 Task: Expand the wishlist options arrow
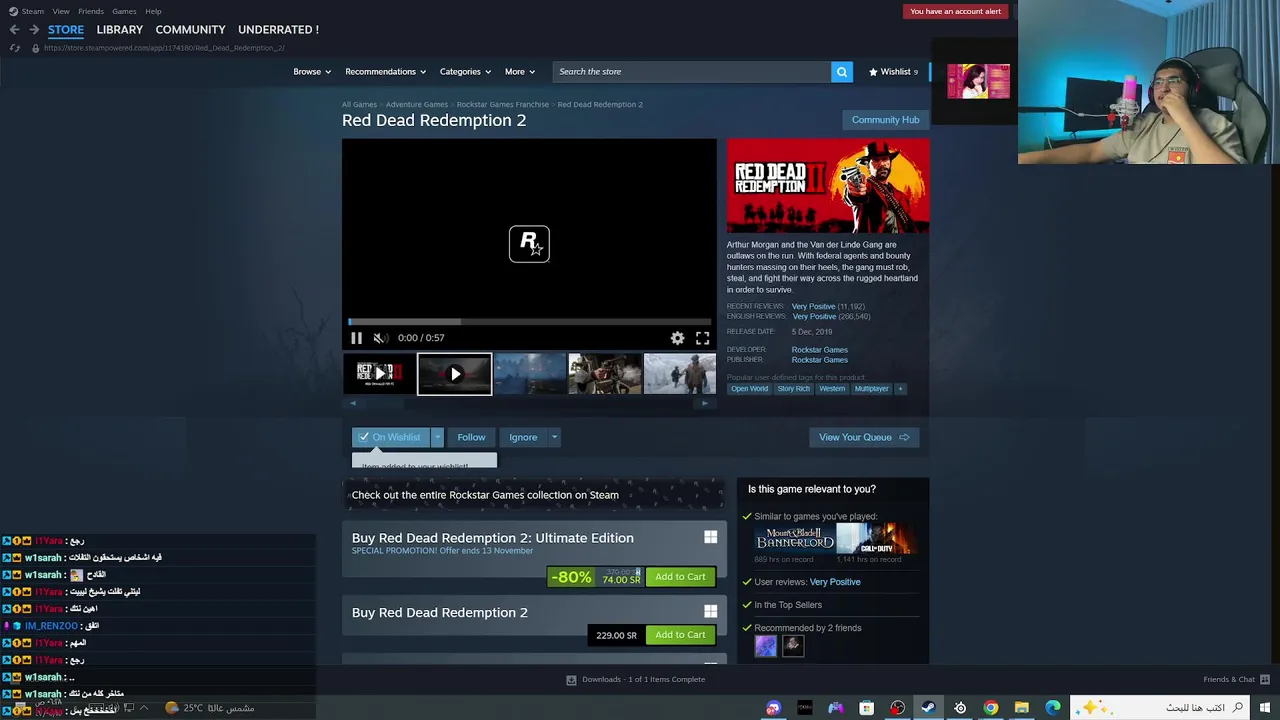click(437, 437)
